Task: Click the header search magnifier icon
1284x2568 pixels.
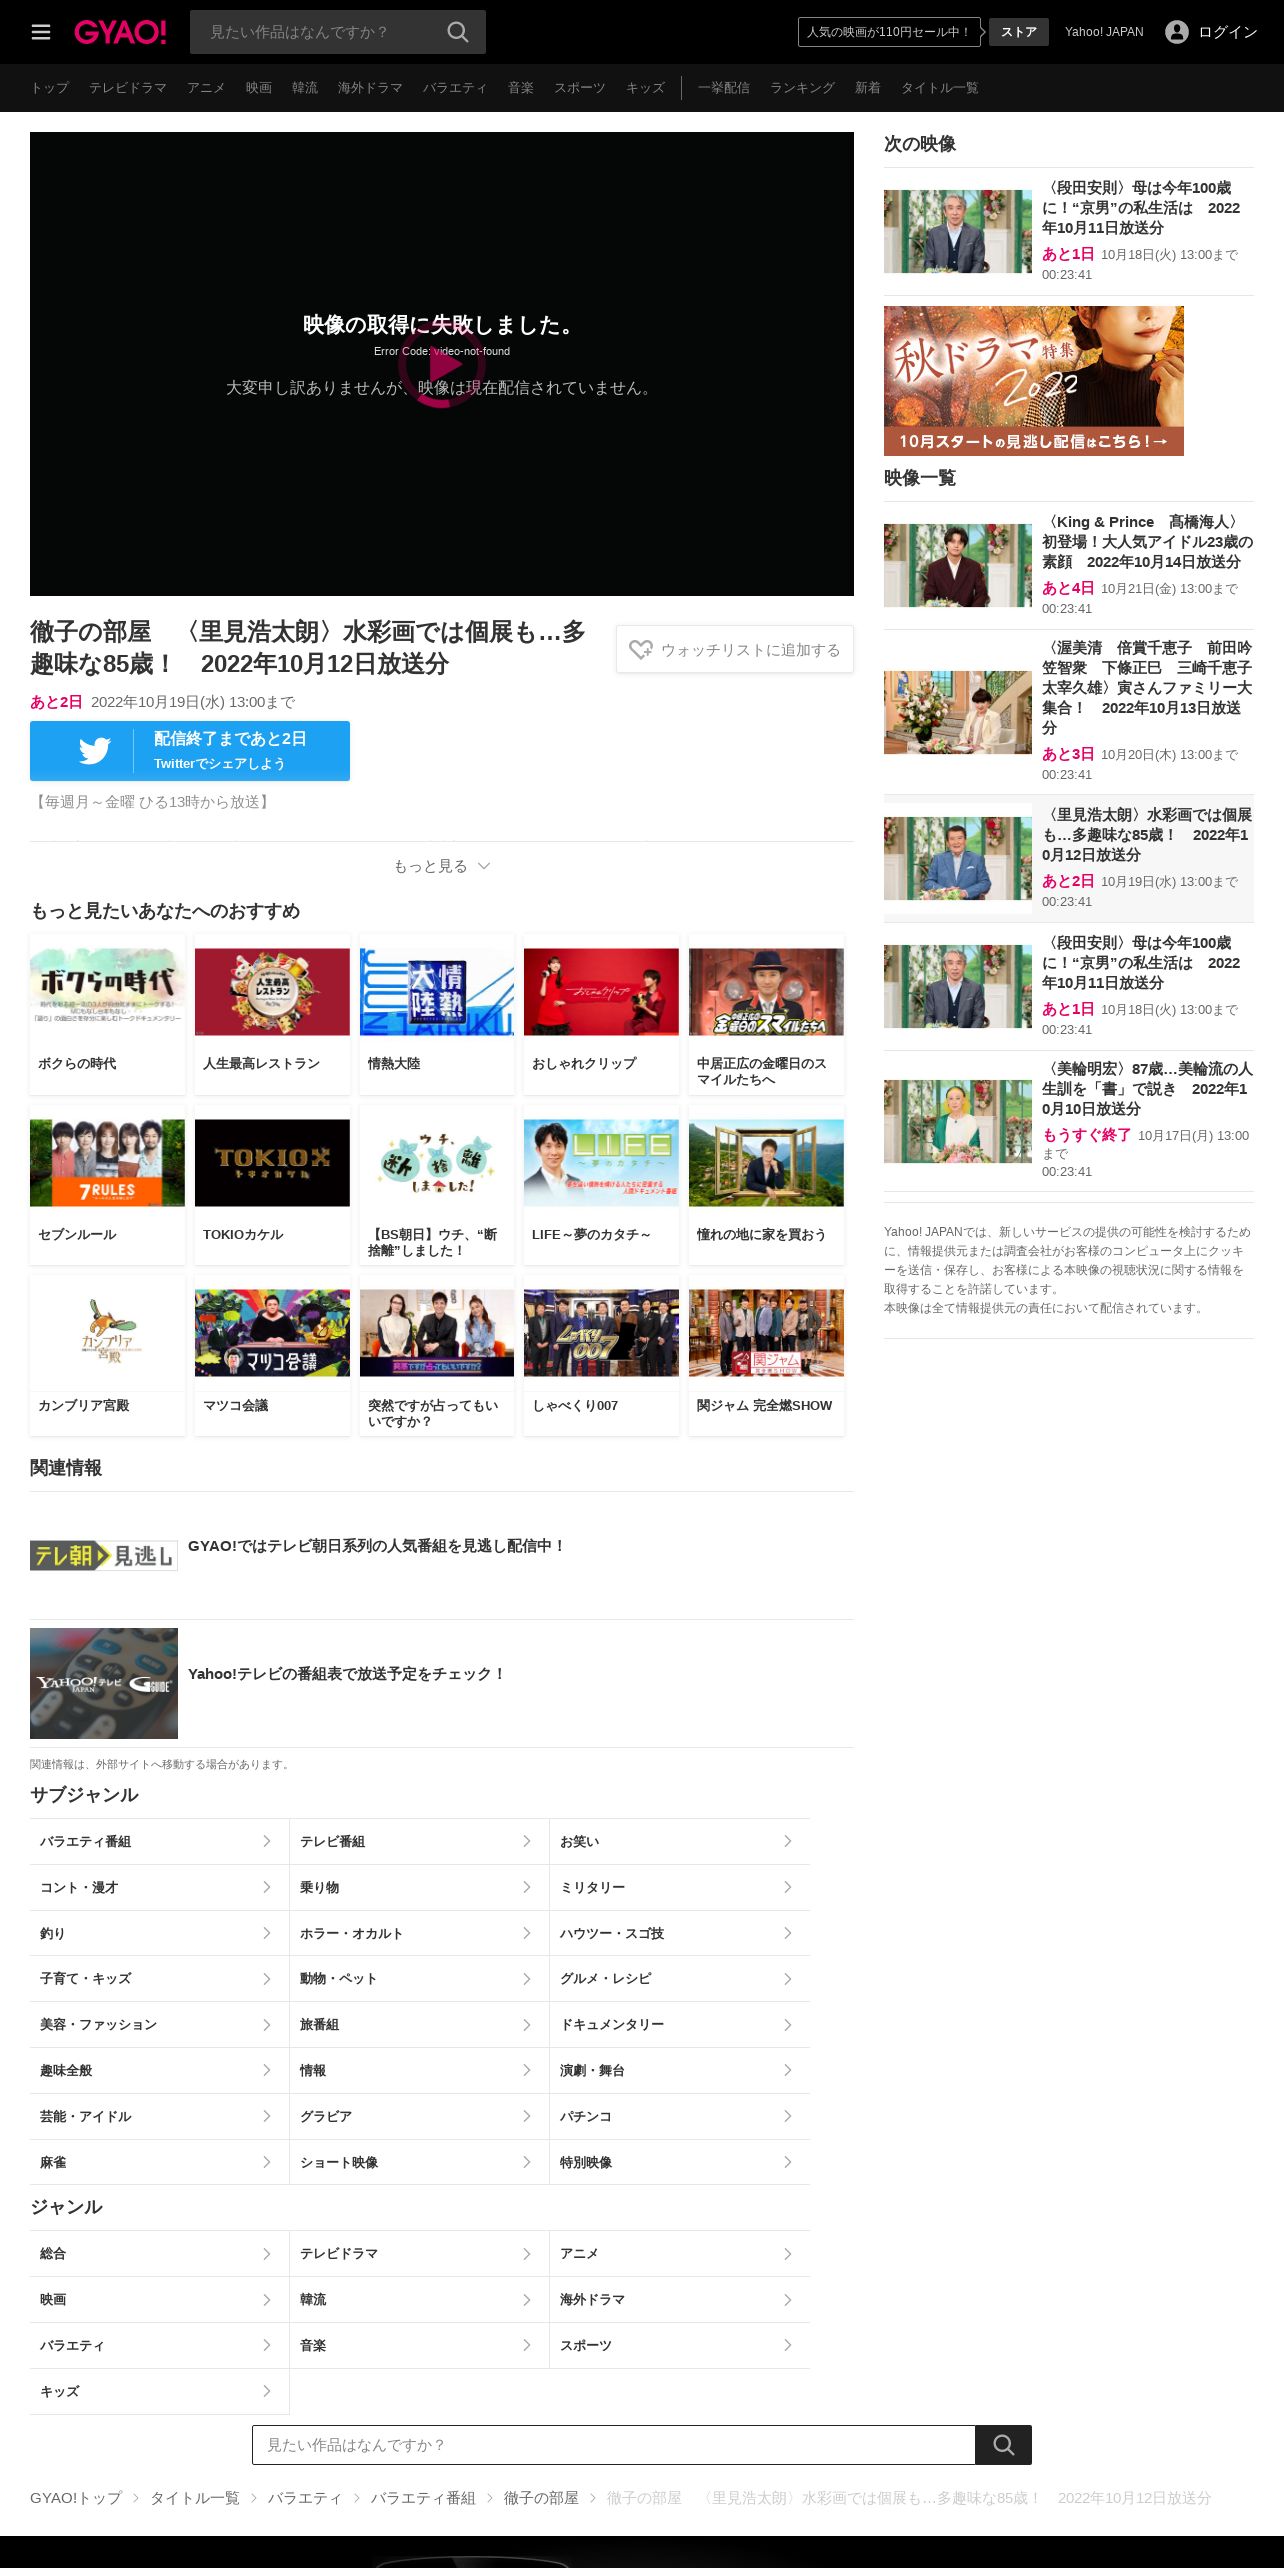Action: coord(458,32)
